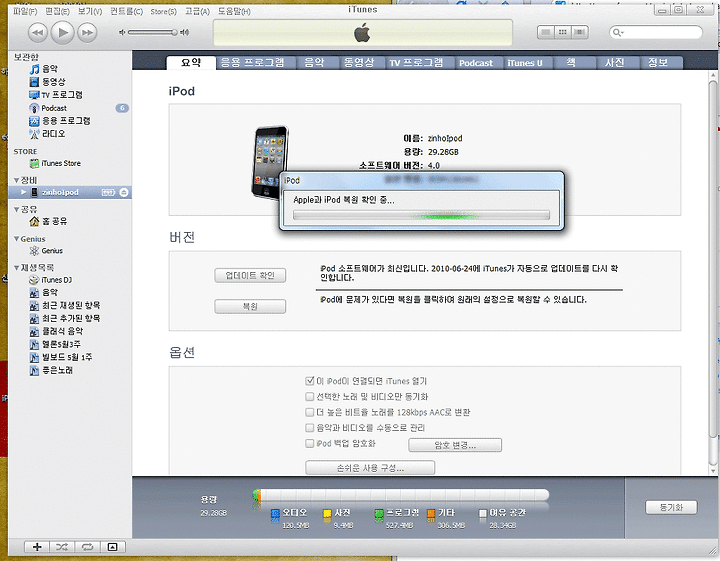Toggle 128kbps AAC로 변환 checkbox
Viewport: 720px width, 561px height.
click(x=310, y=412)
